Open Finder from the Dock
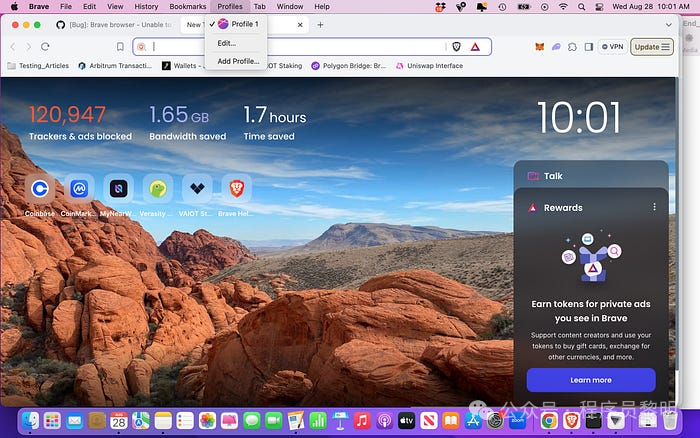Image resolution: width=700 pixels, height=438 pixels. tap(30, 421)
